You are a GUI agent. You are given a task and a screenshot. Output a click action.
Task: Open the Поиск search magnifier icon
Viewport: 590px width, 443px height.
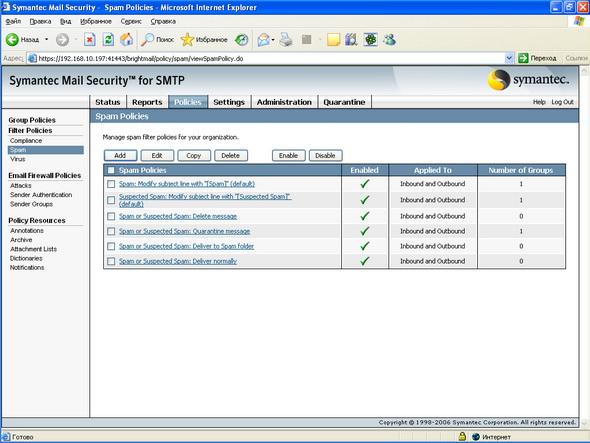coord(147,40)
